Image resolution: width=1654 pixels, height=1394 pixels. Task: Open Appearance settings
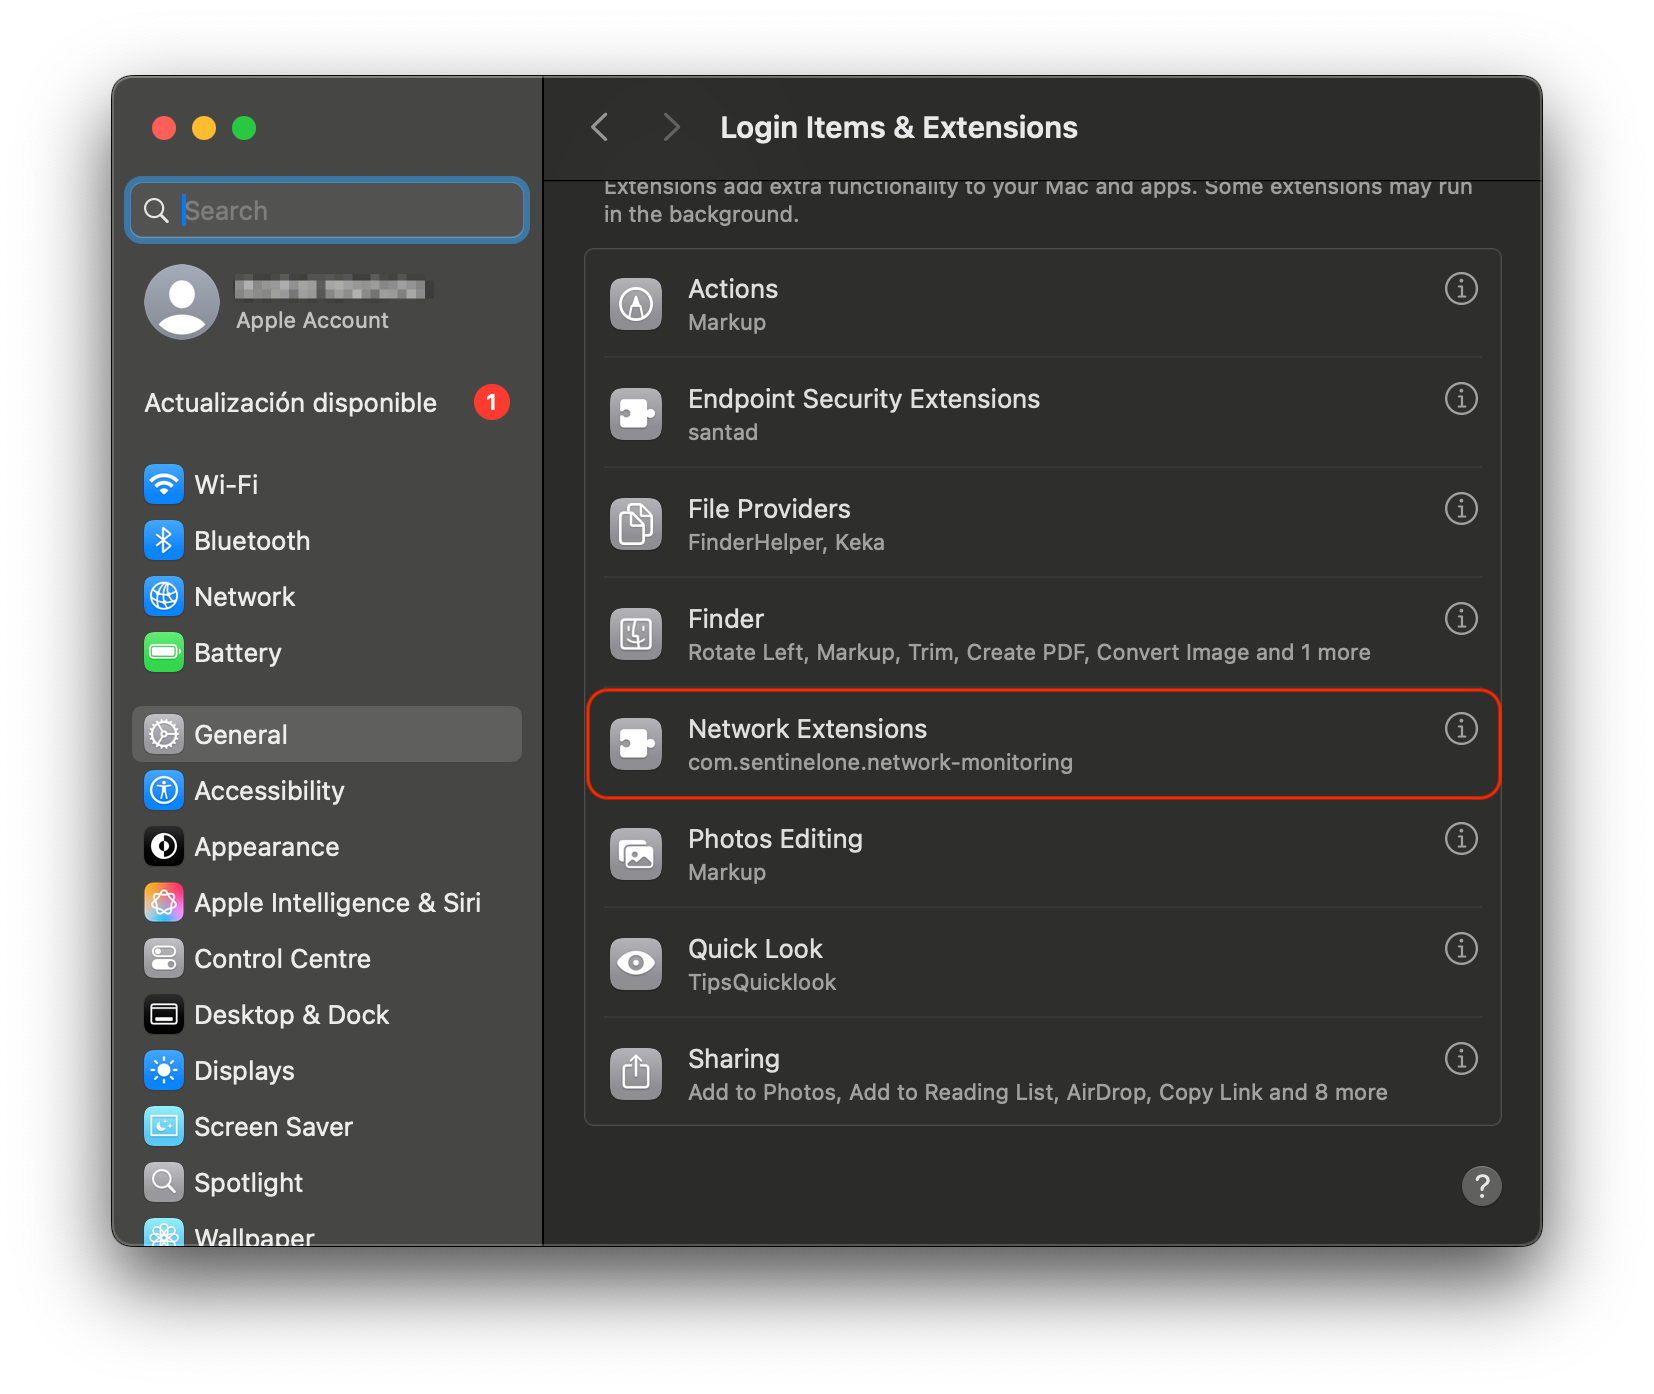pos(266,846)
